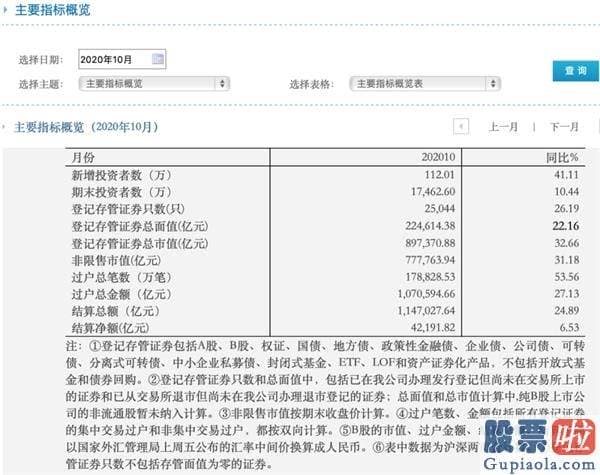Viewport: 600px width, 475px height.
Task: Select the 同比% column header
Action: (x=562, y=157)
